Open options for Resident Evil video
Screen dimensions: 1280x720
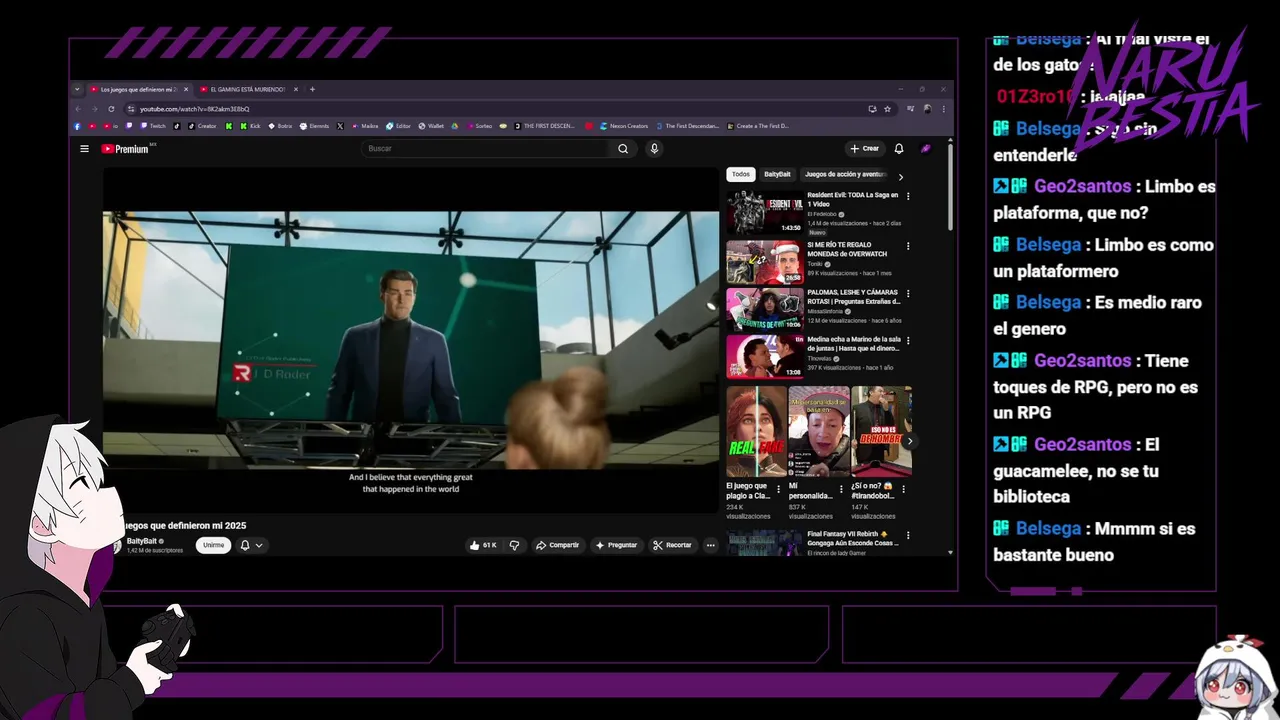[908, 197]
